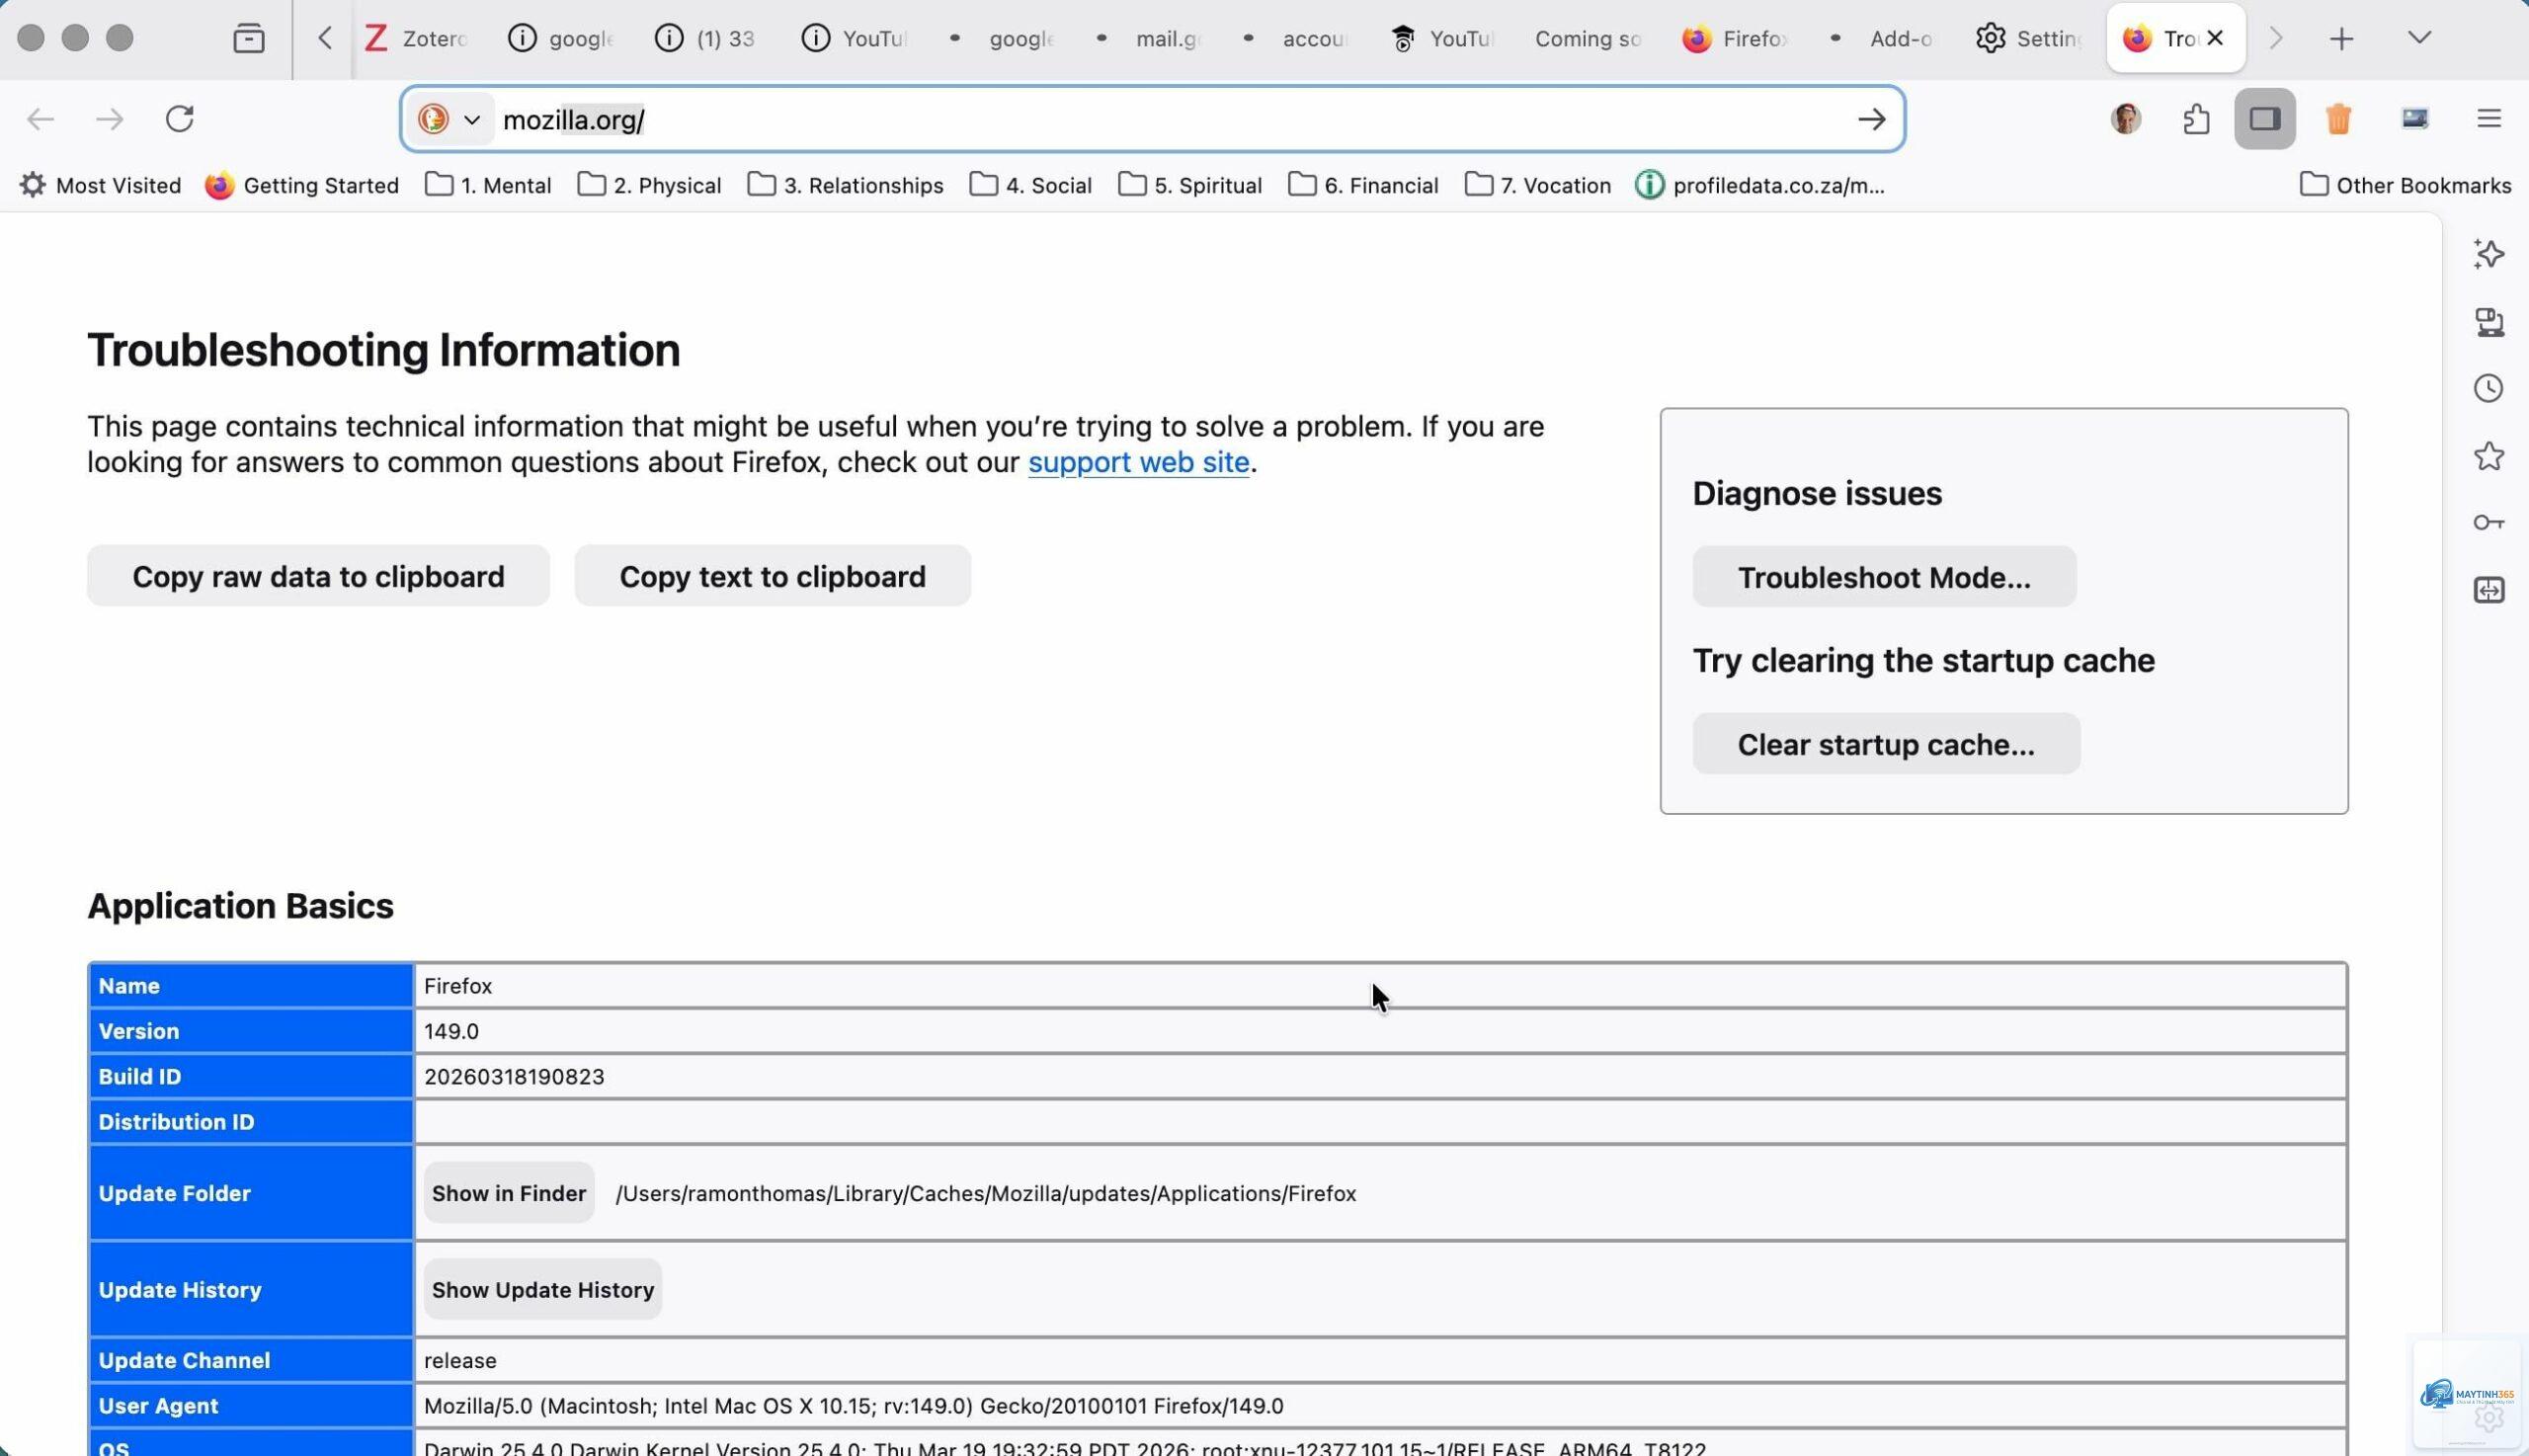Click the Go arrow in address bar
The height and width of the screenshot is (1456, 2529).
[1871, 119]
